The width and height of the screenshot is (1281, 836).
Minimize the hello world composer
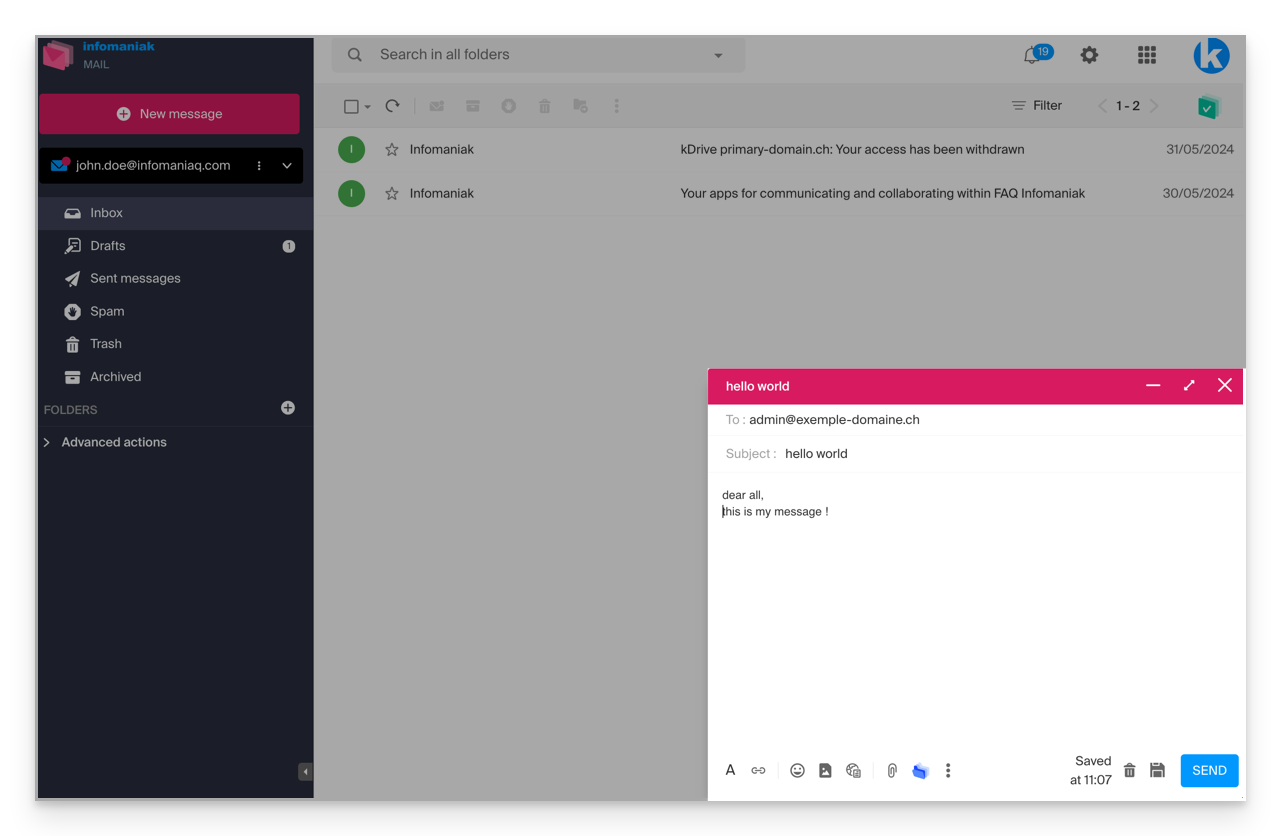point(1153,385)
